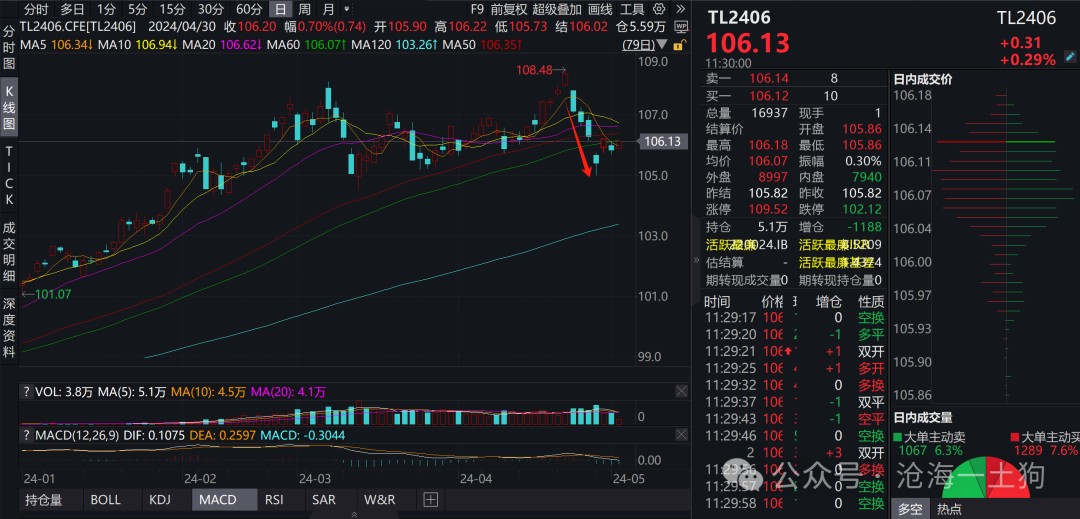Screen dimensions: 1080x519
Task: Expand more periods dropdown after 月
Action: pos(345,9)
